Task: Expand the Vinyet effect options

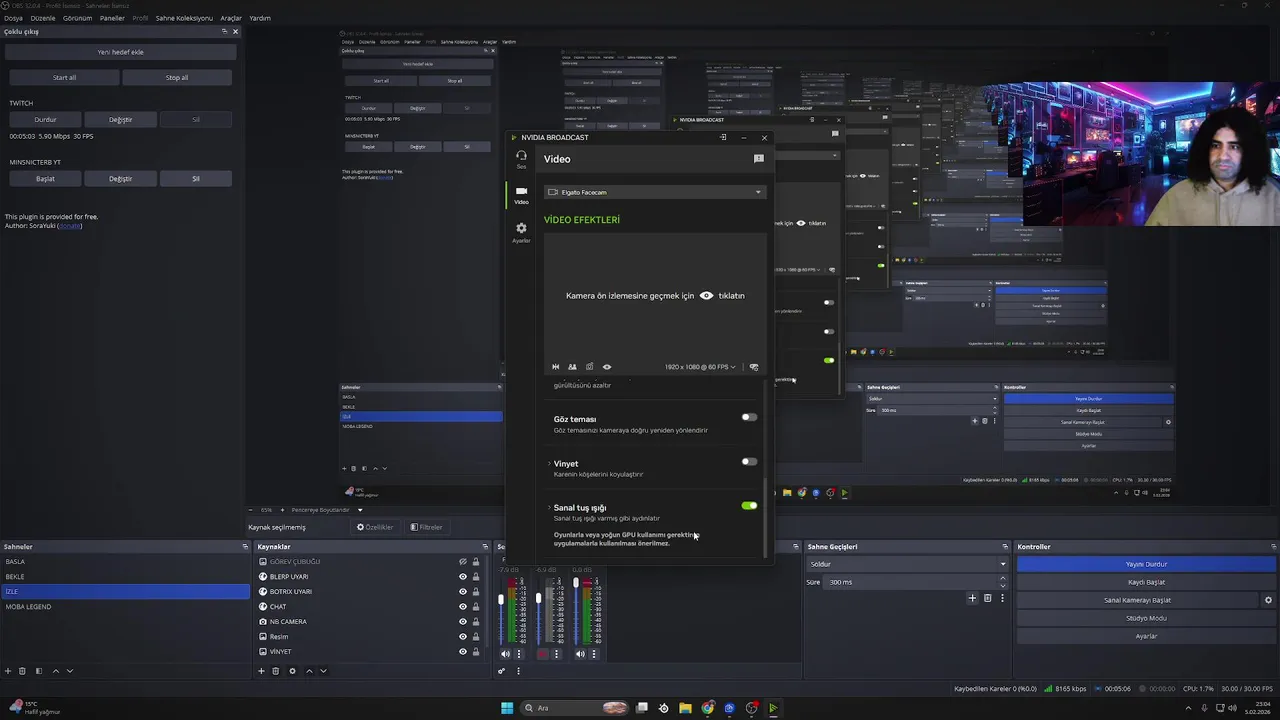Action: click(x=549, y=464)
